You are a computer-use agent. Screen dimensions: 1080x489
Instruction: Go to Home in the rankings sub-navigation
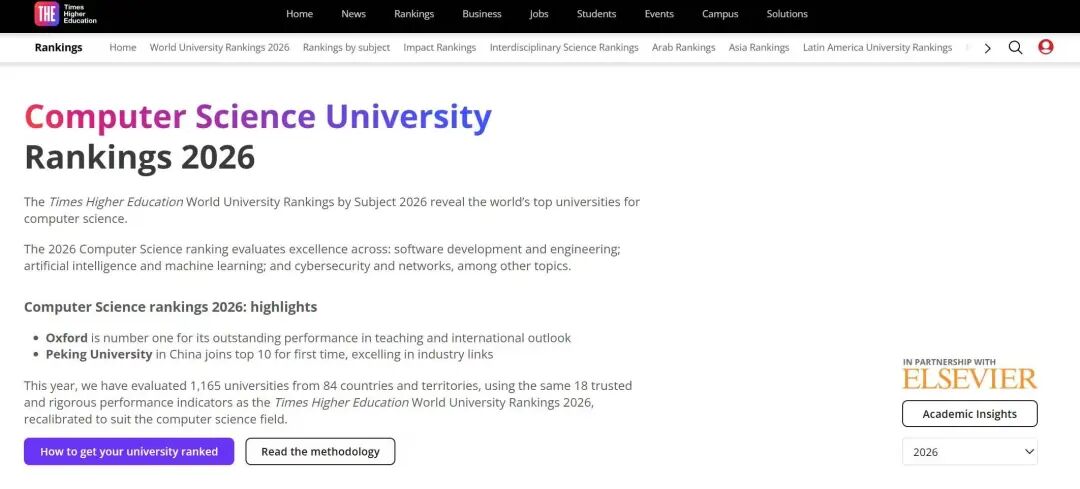click(x=123, y=48)
